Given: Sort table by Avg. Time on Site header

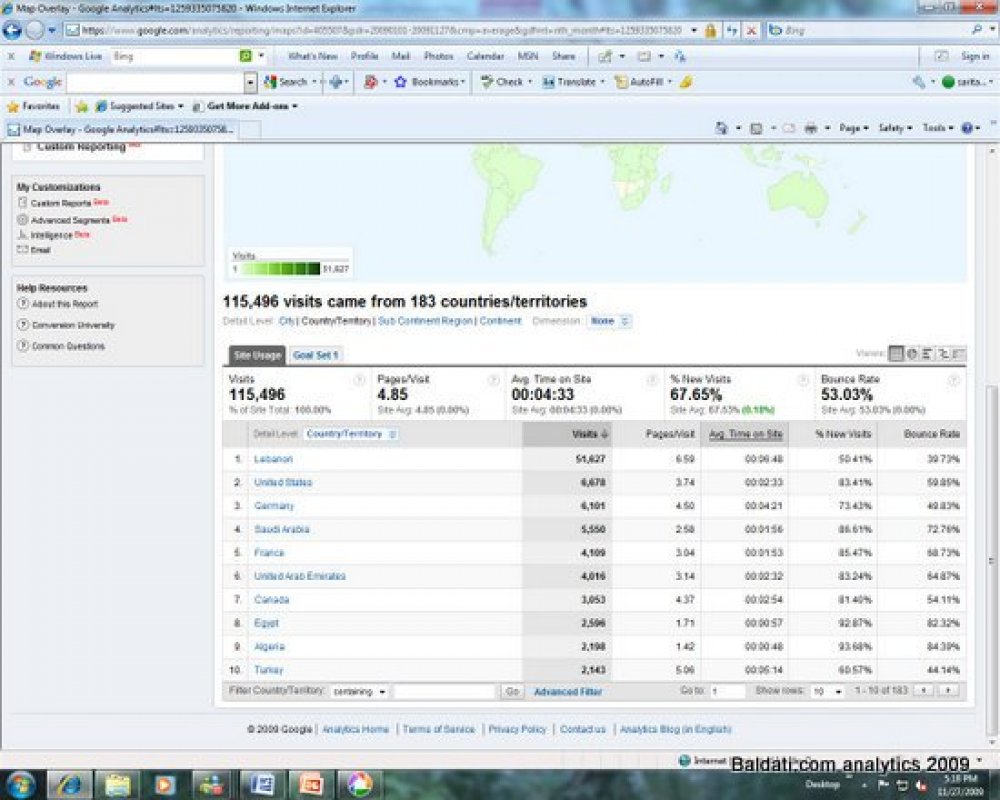Looking at the screenshot, I should [x=746, y=434].
